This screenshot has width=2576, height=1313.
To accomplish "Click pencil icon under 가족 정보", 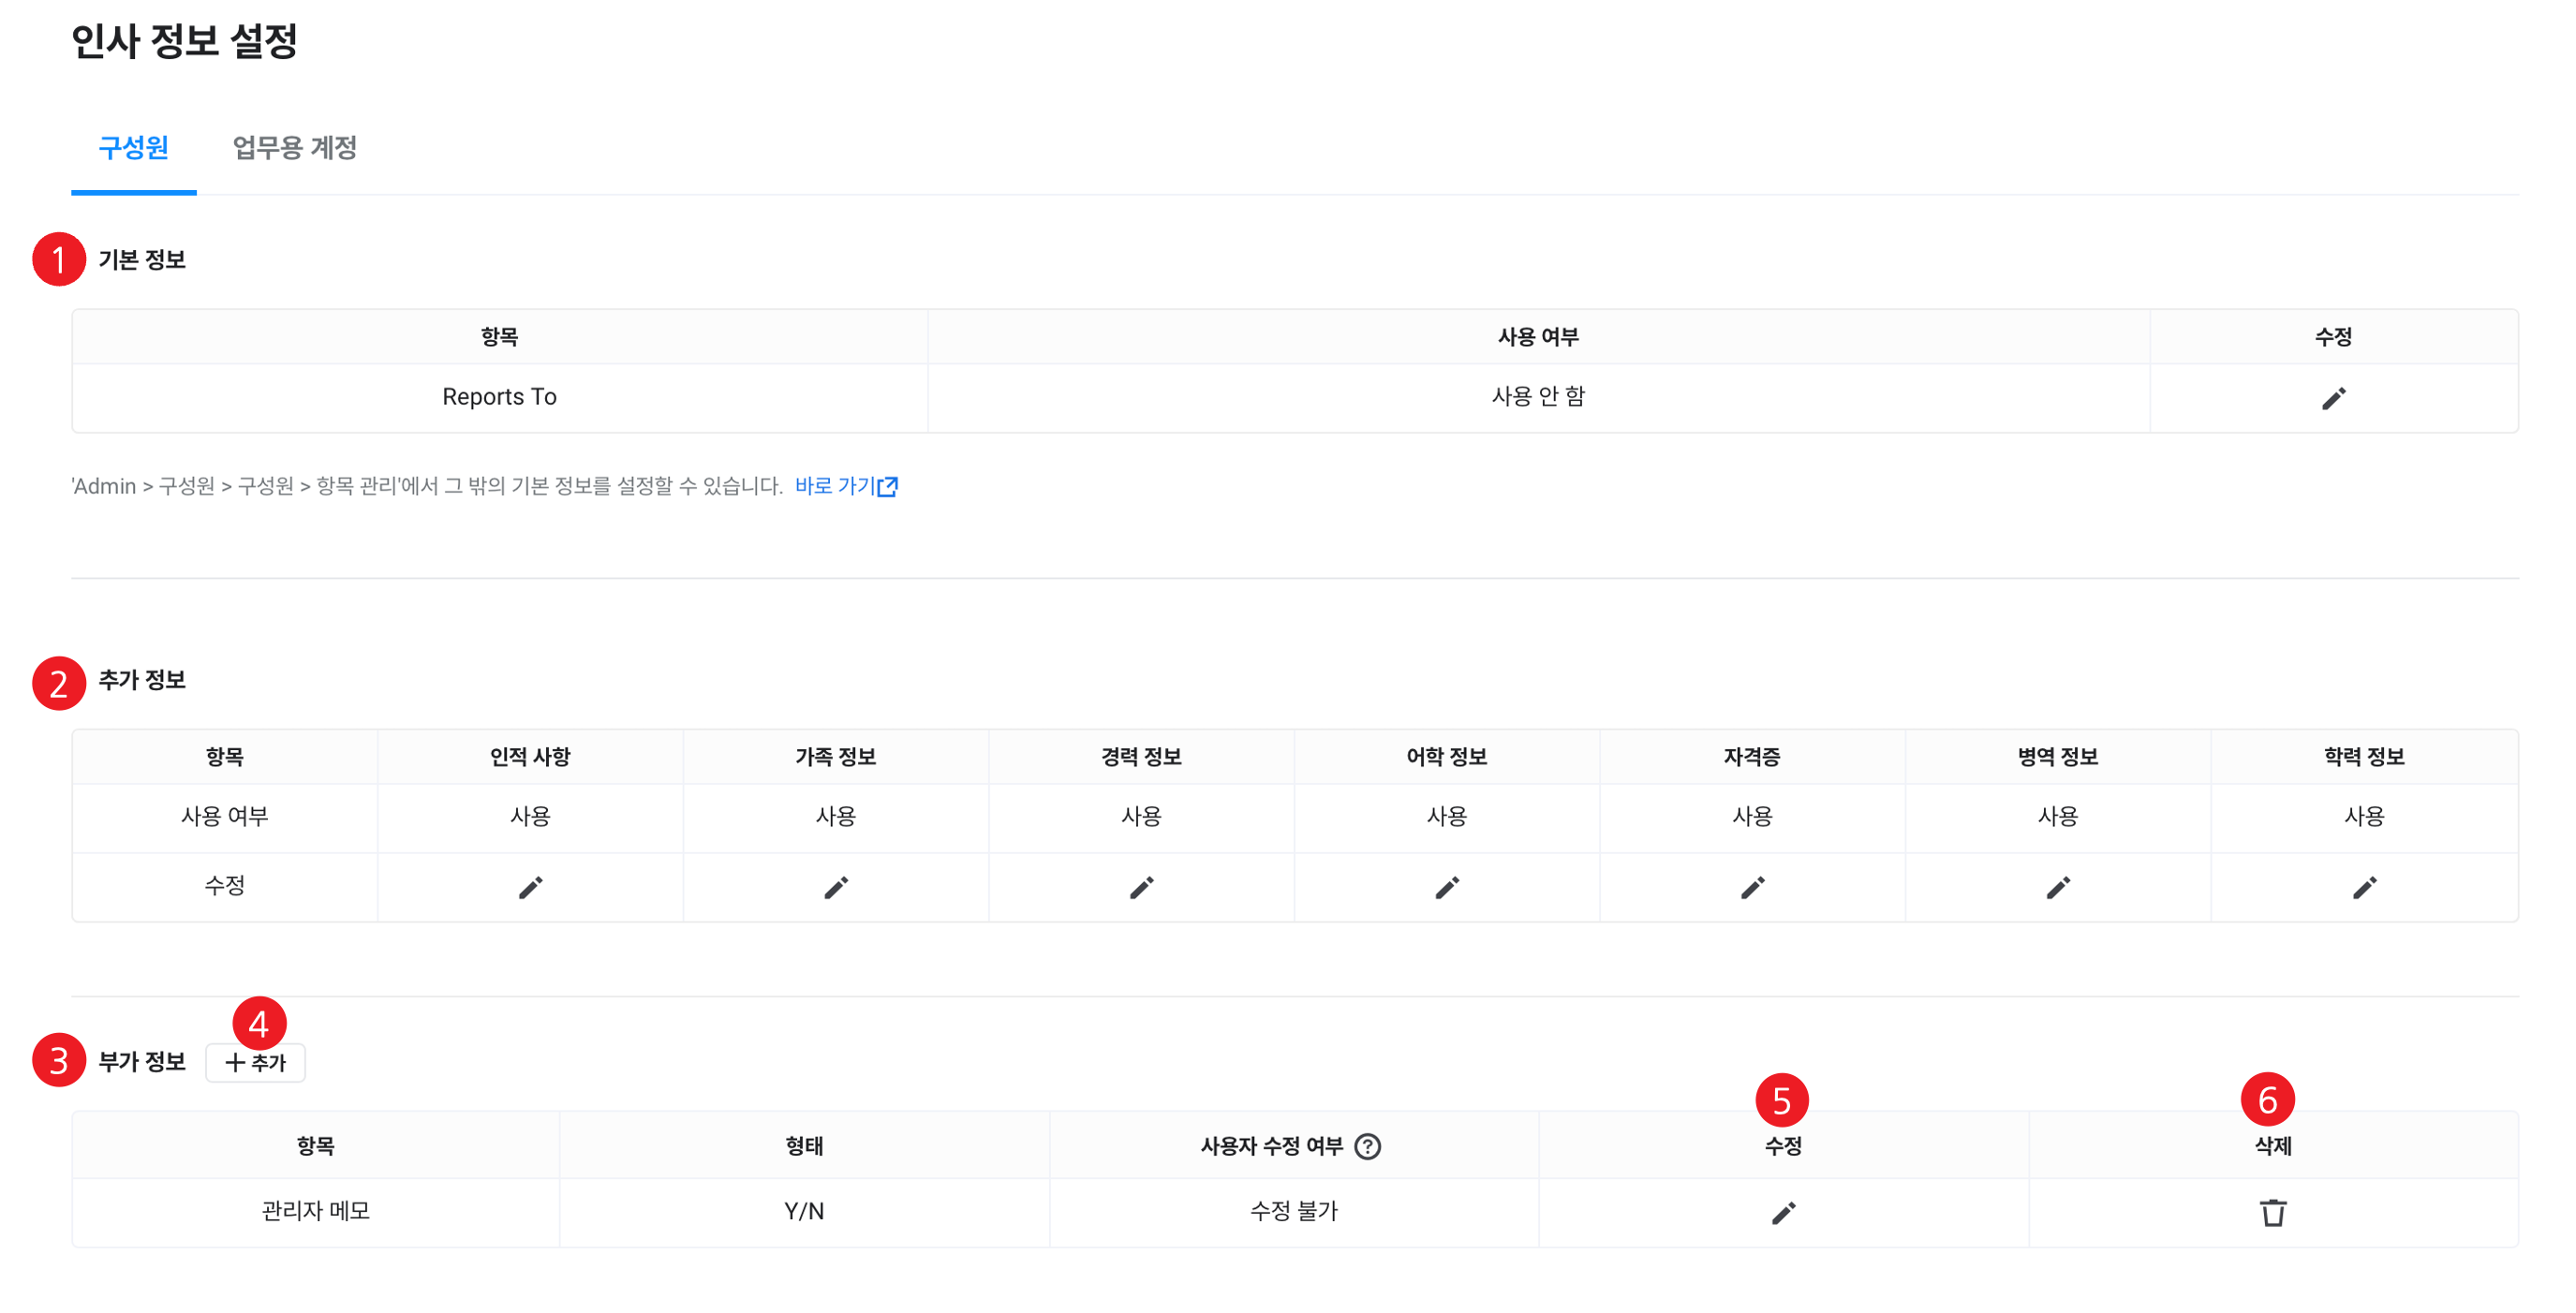I will tap(836, 887).
